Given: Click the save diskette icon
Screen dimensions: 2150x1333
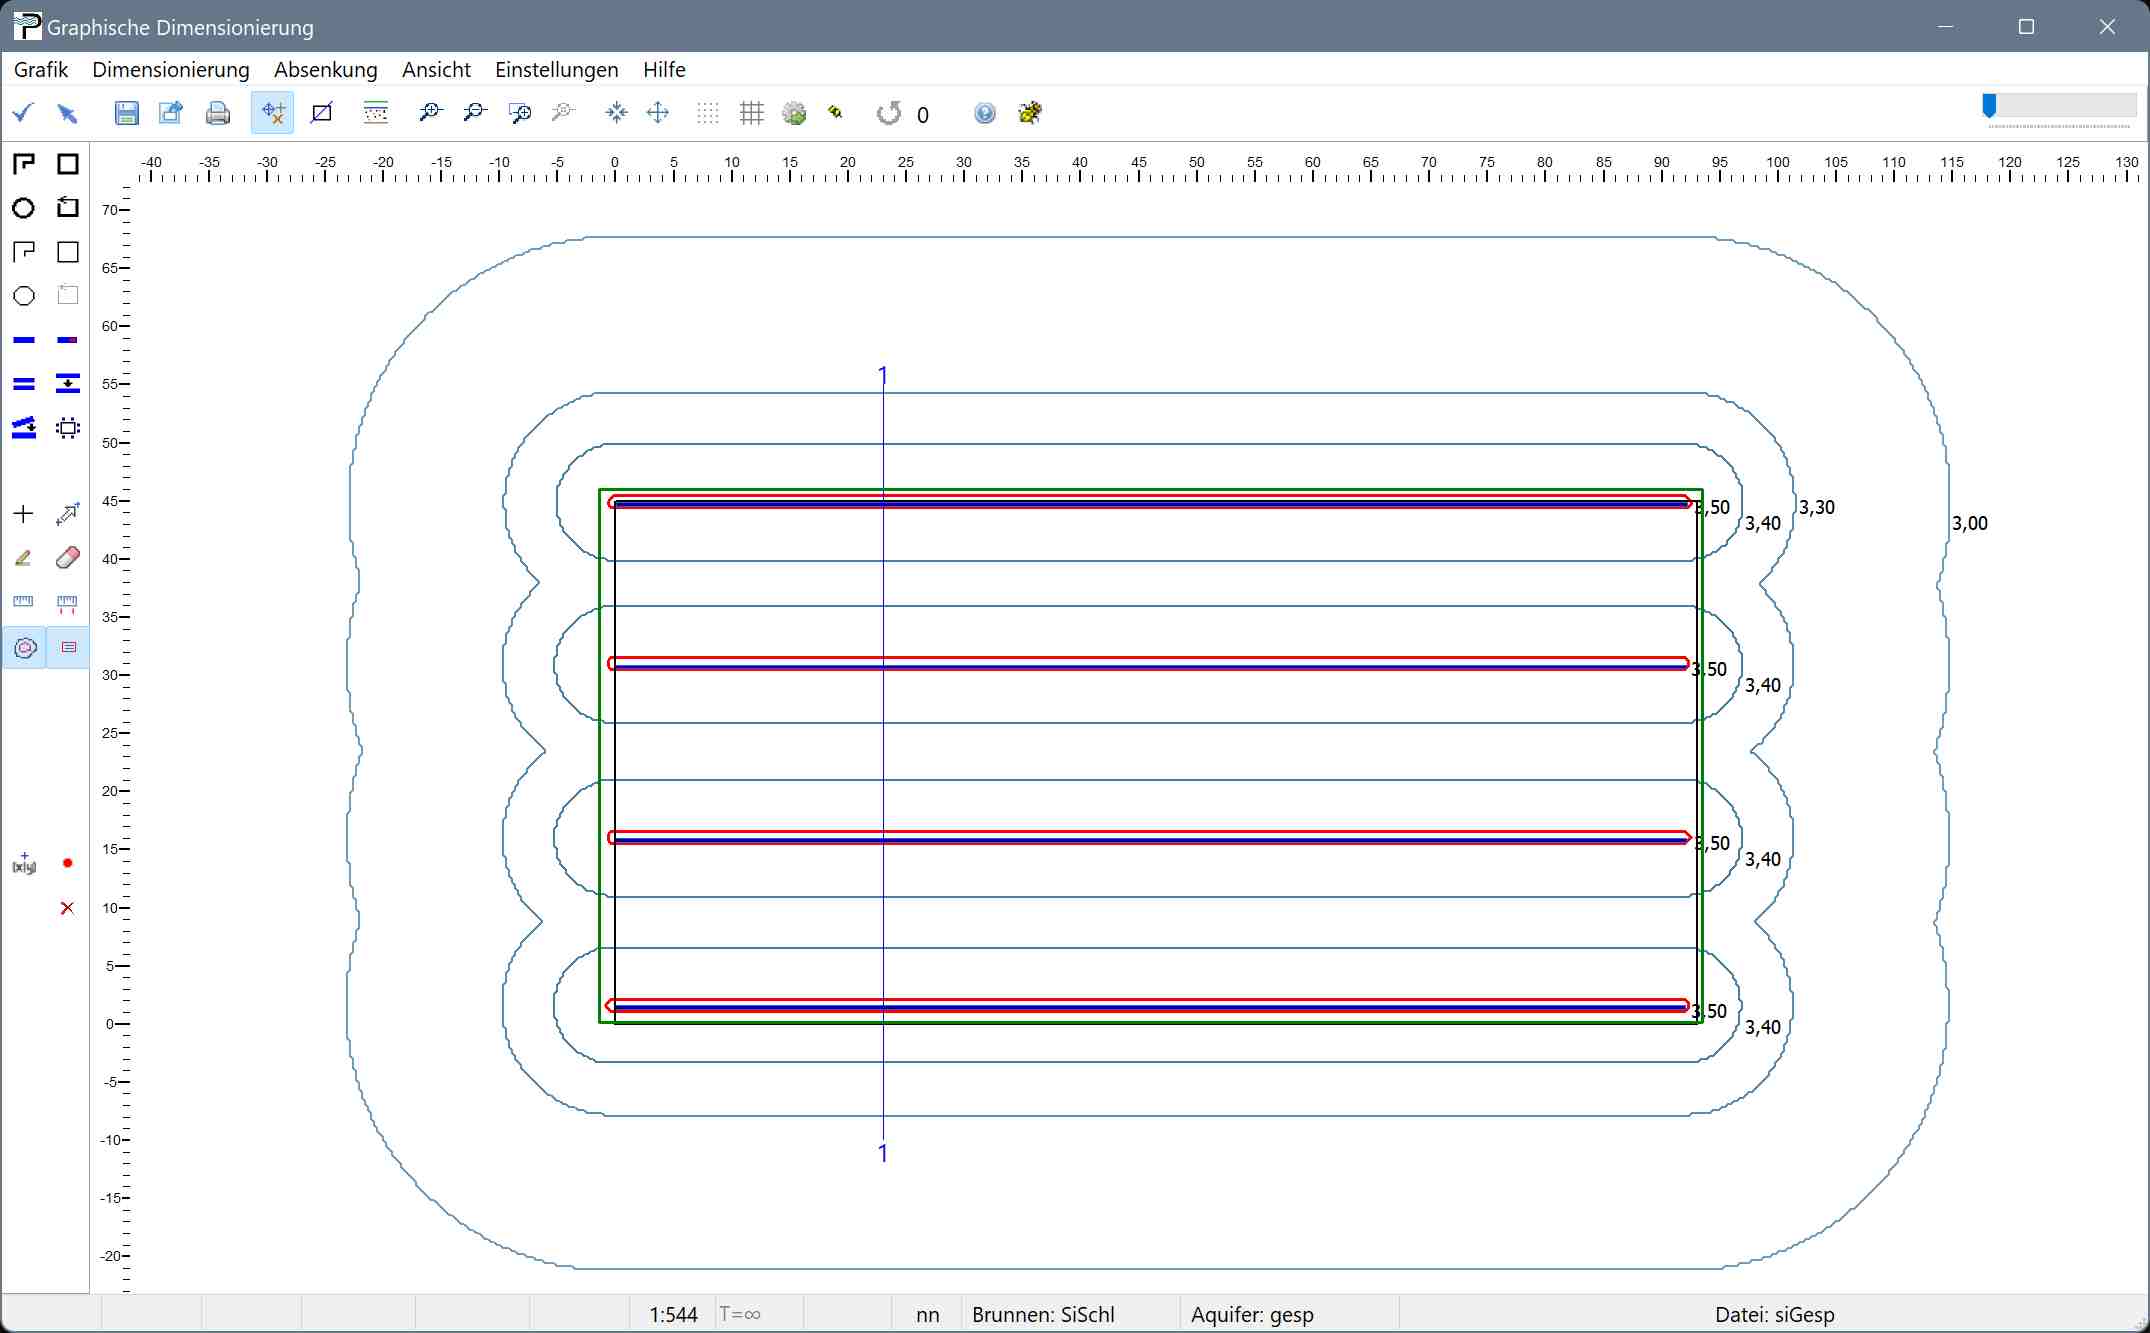Looking at the screenshot, I should point(126,113).
